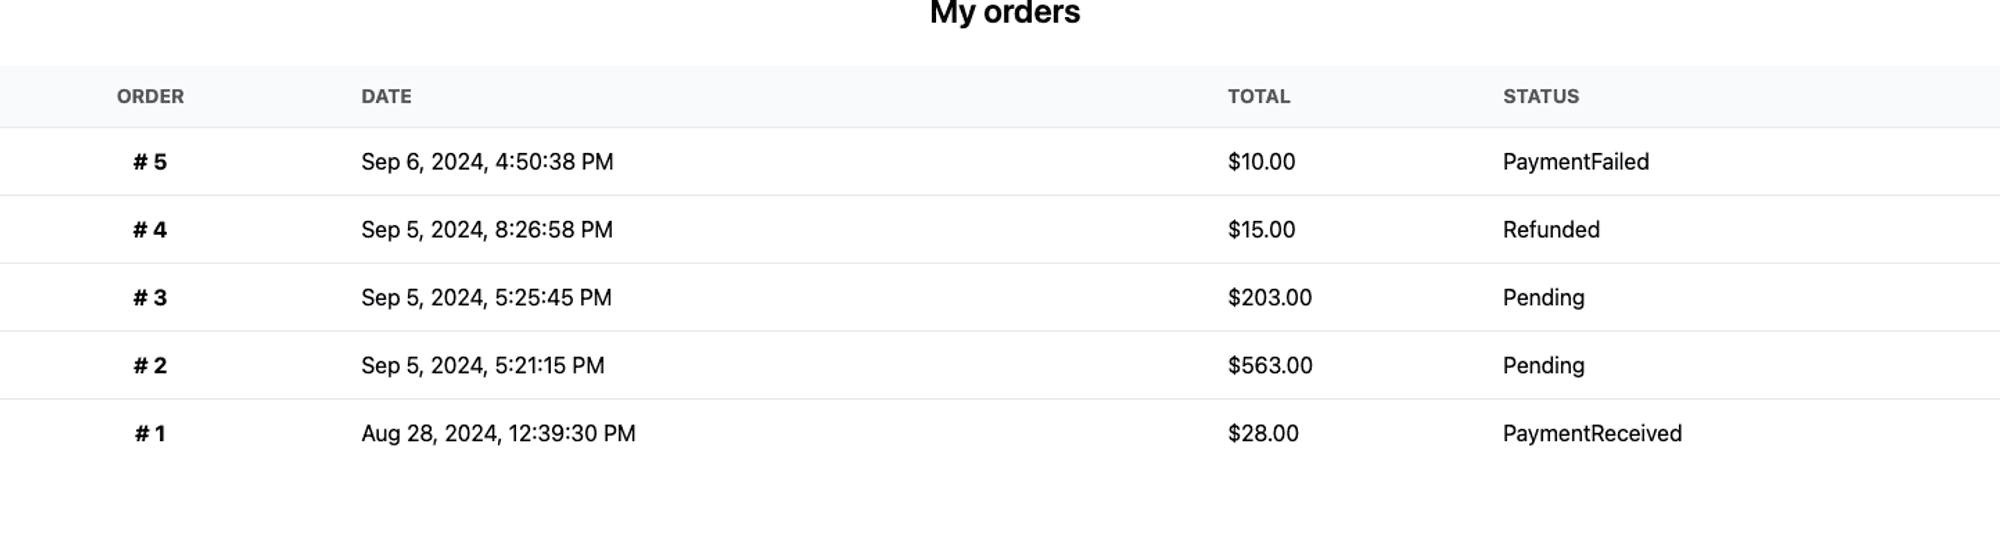2000x545 pixels.
Task: Click the ORDER column header
Action: coord(150,97)
